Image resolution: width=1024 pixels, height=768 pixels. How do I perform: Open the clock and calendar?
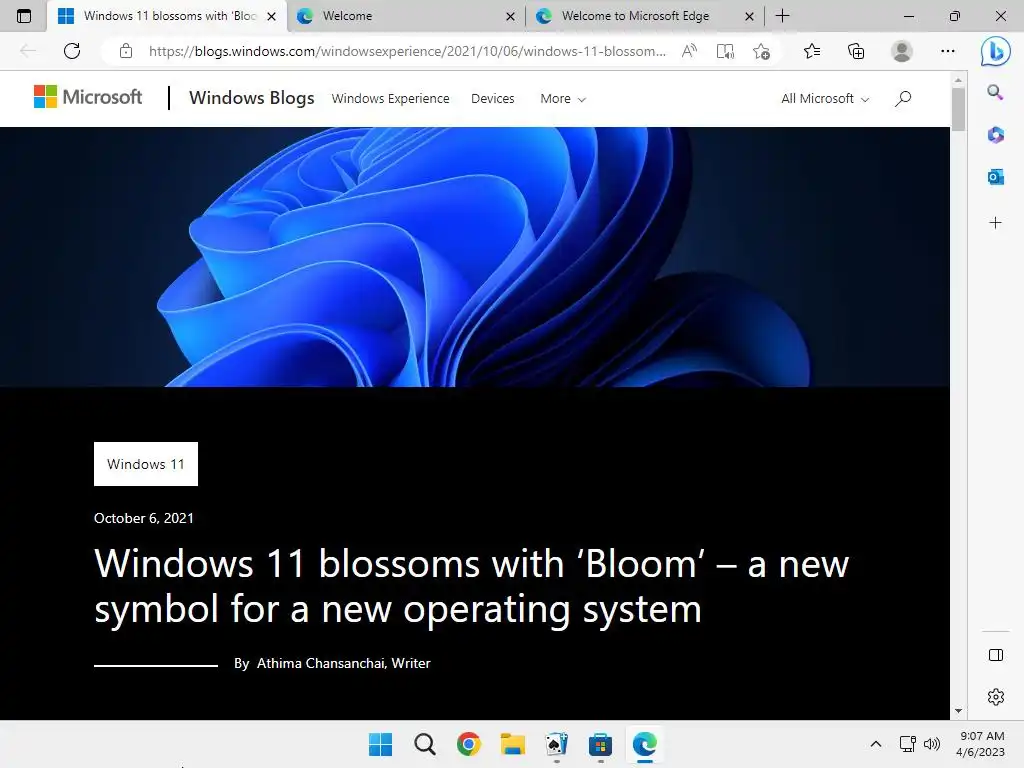(x=981, y=744)
